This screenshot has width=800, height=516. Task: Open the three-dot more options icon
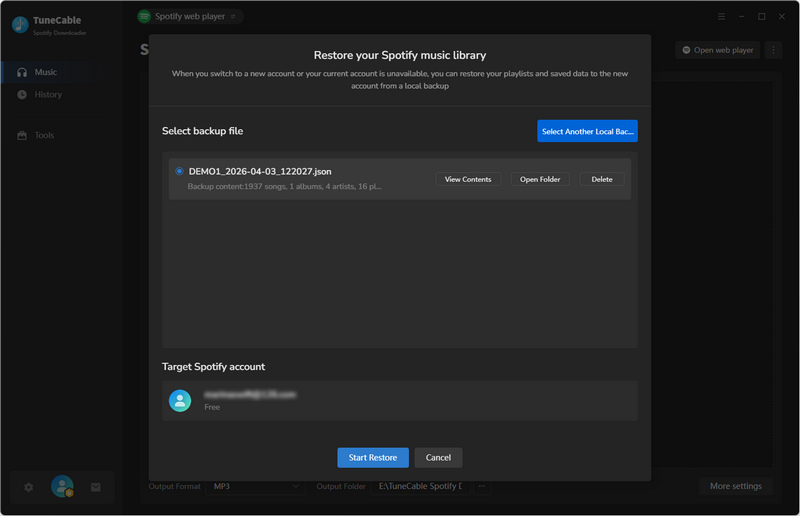pos(773,50)
